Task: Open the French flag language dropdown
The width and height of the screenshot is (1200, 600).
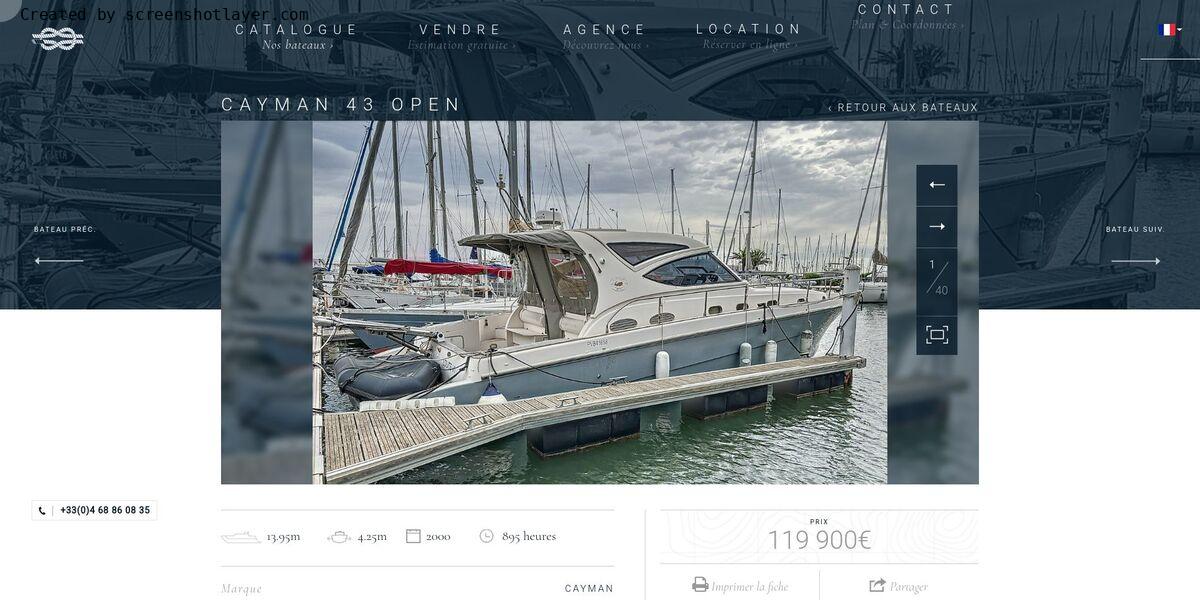Action: 1170,30
